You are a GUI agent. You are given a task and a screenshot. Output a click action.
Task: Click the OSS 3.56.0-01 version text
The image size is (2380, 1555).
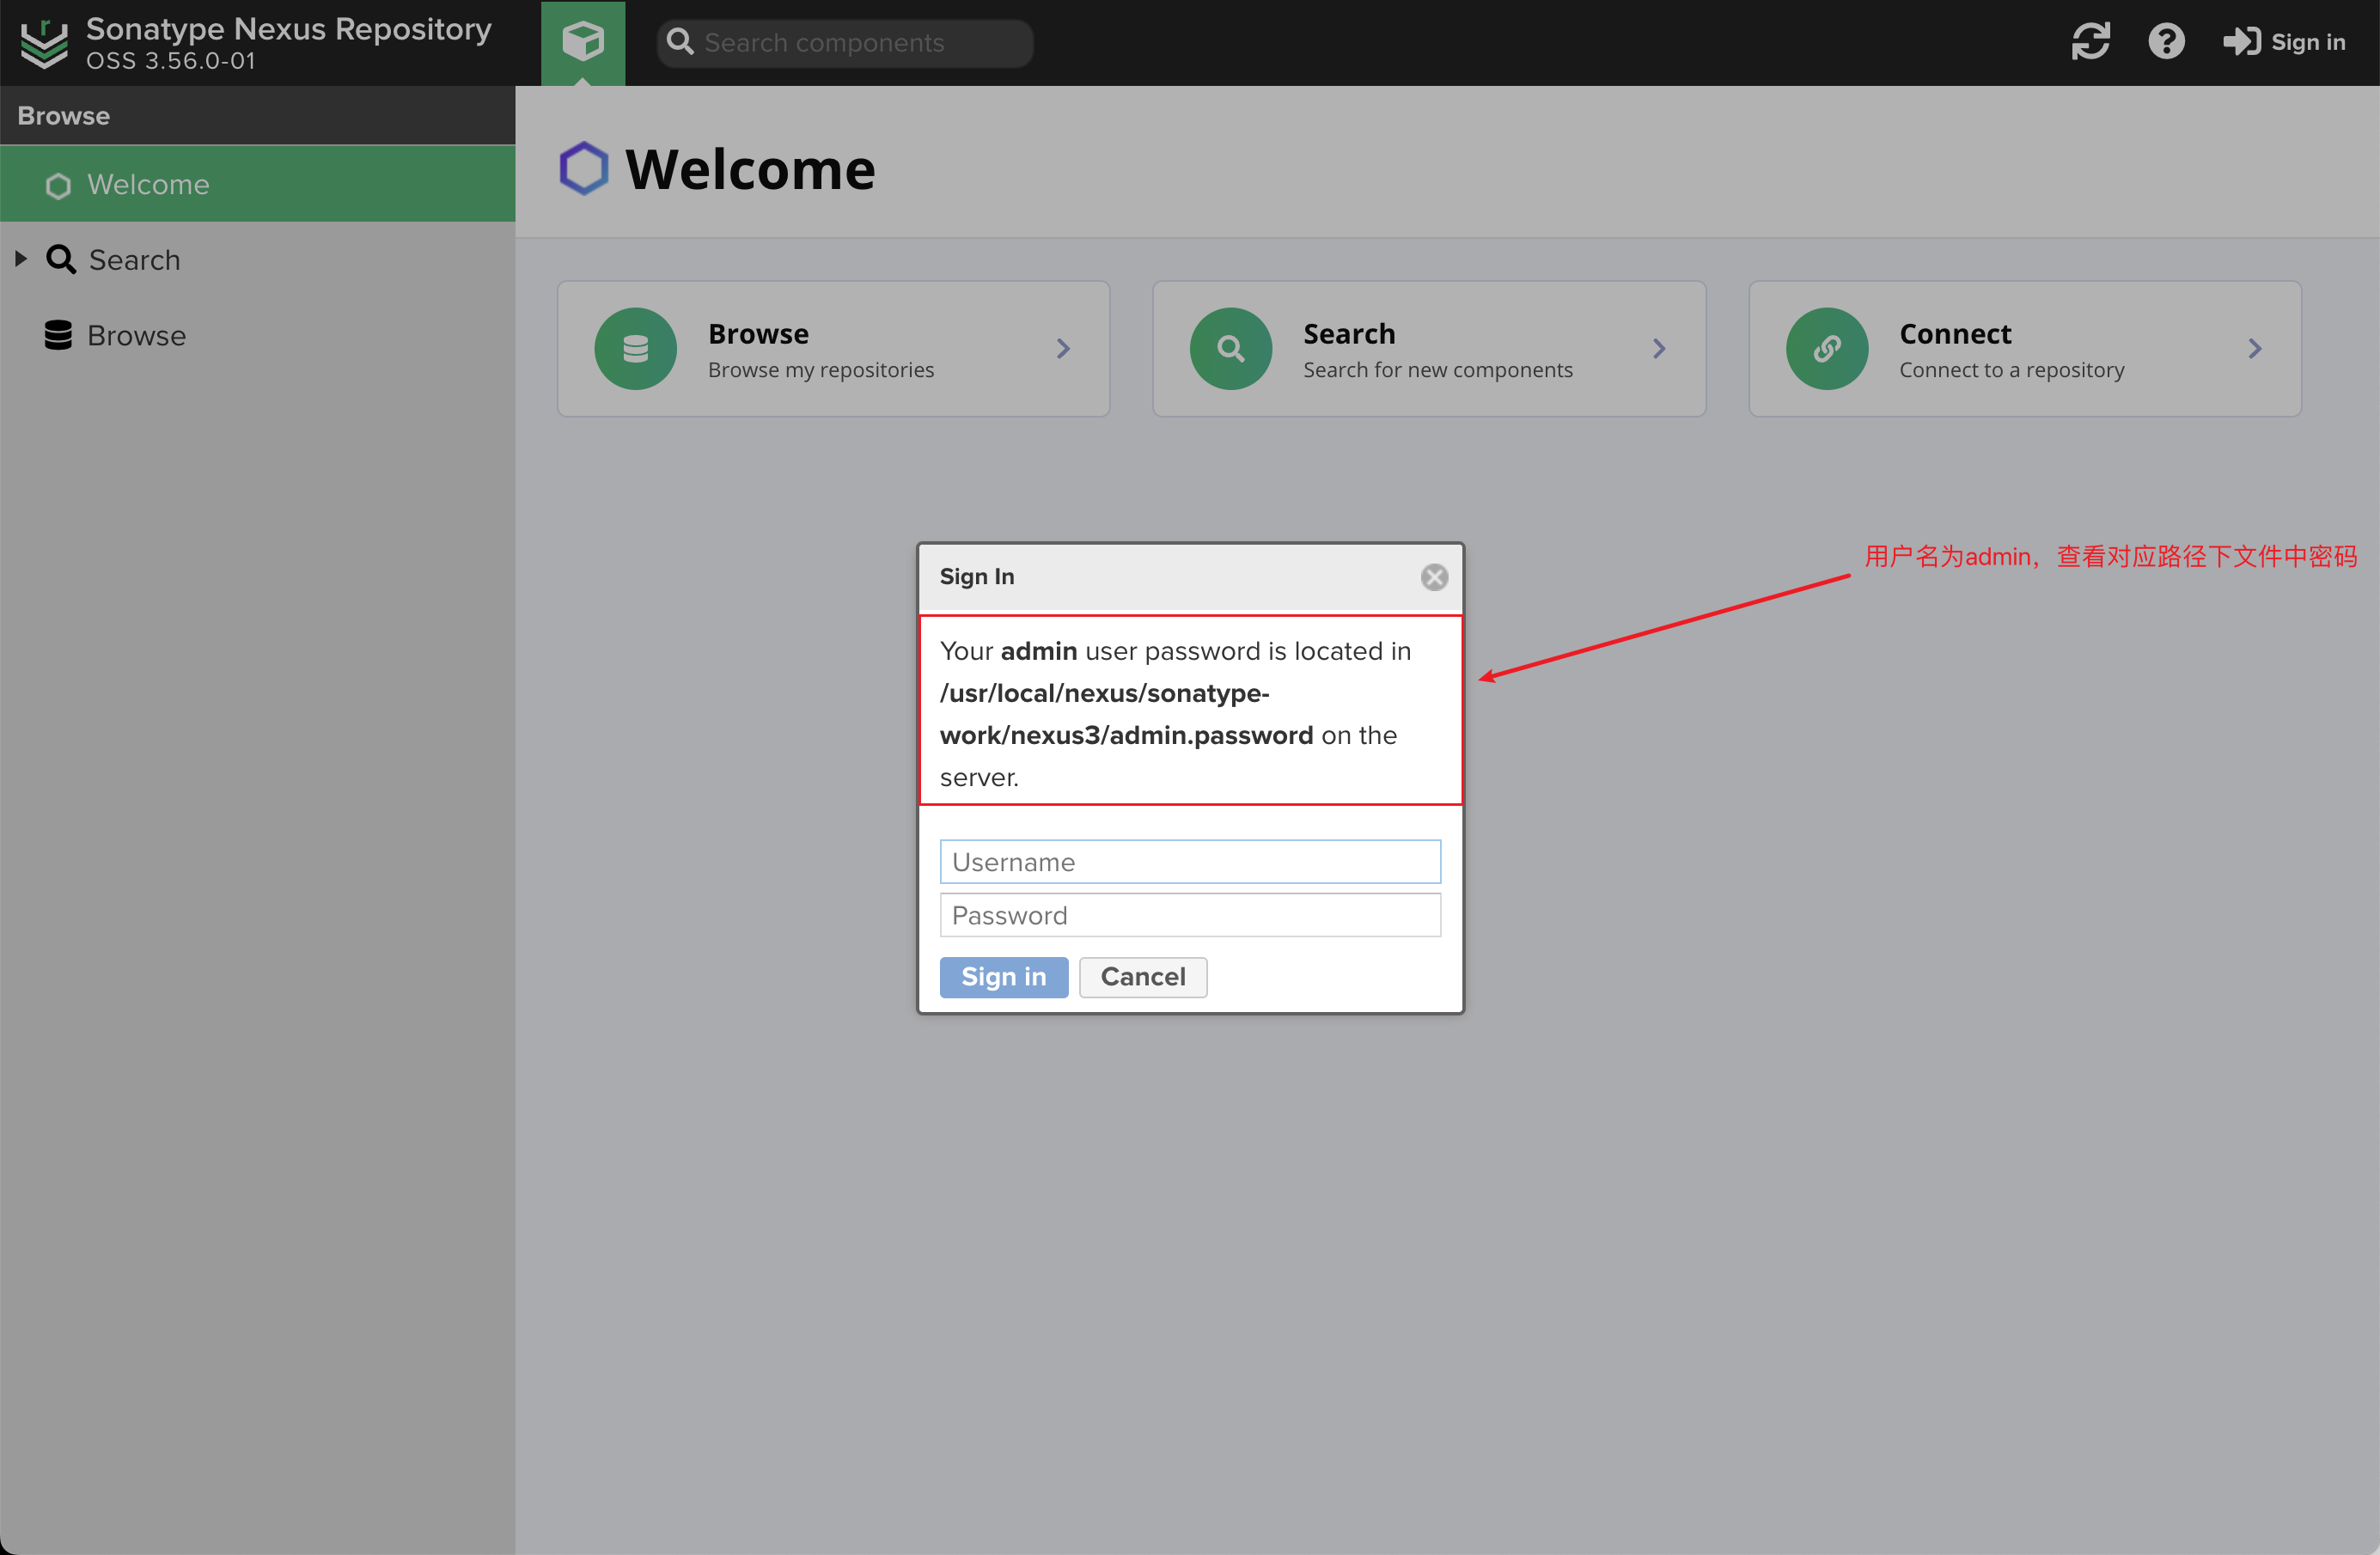pyautogui.click(x=171, y=61)
